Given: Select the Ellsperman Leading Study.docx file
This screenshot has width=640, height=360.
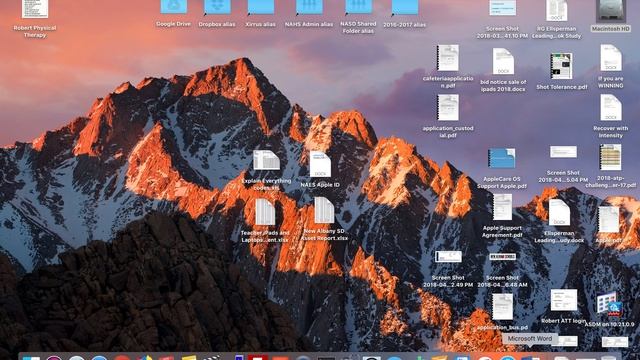Looking at the screenshot, I should [559, 212].
